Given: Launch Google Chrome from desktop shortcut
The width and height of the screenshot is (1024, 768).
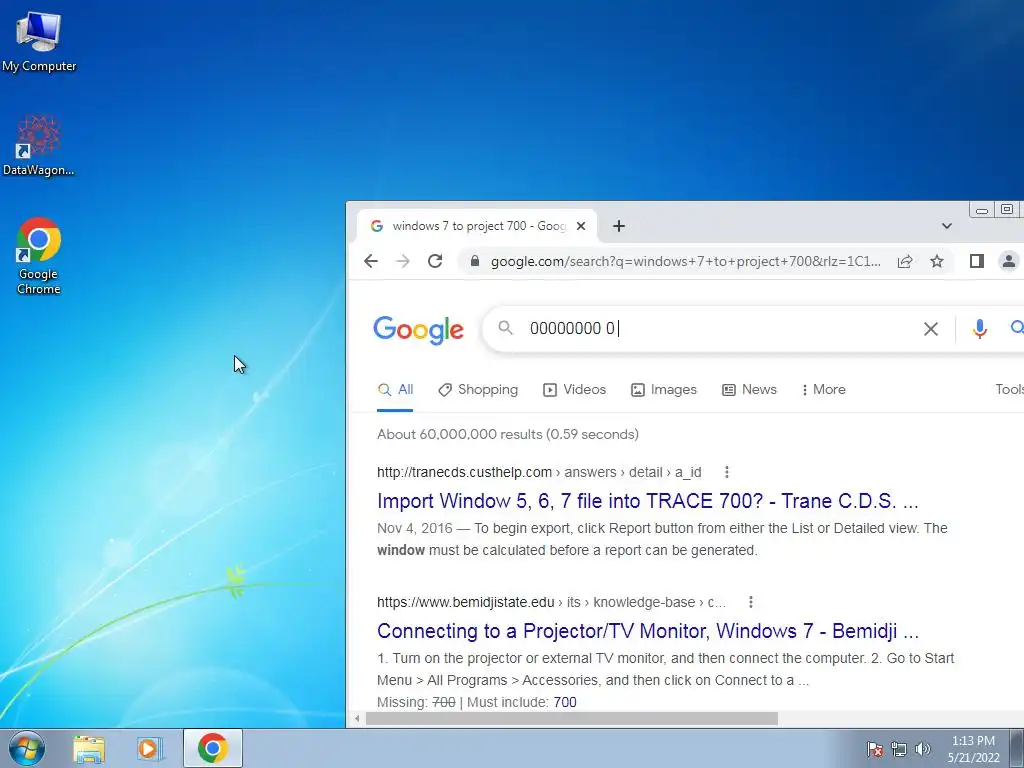Looking at the screenshot, I should [x=39, y=256].
